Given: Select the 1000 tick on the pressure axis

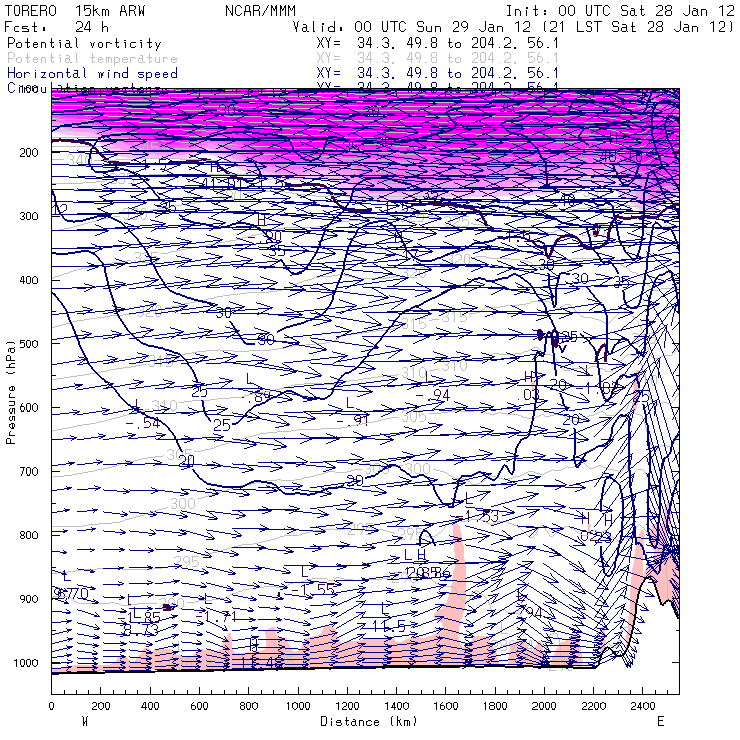Looking at the screenshot, I should (x=26, y=663).
